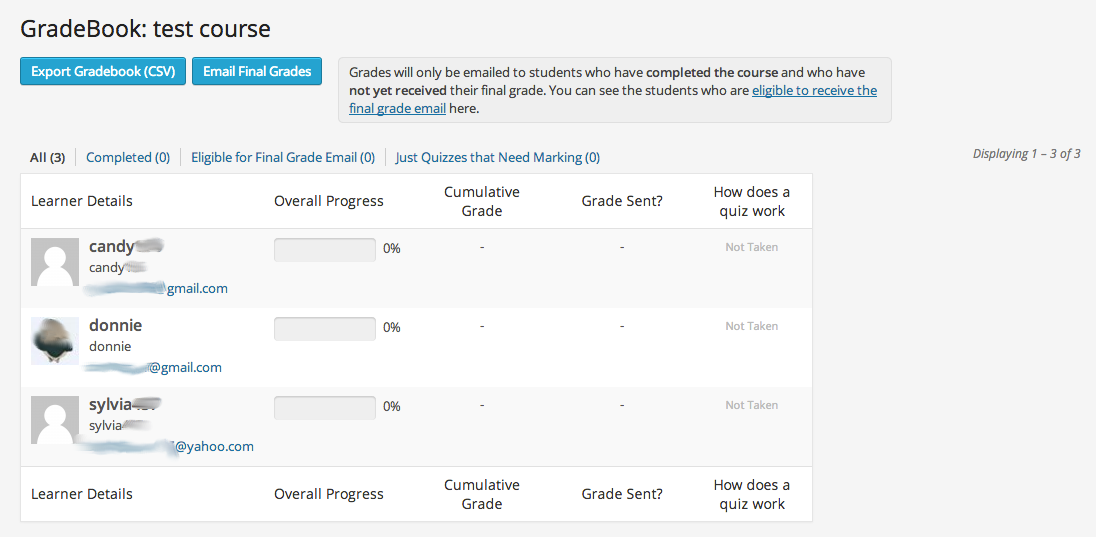The image size is (1096, 537).
Task: Click the top Learner Details column header
Action: click(82, 201)
